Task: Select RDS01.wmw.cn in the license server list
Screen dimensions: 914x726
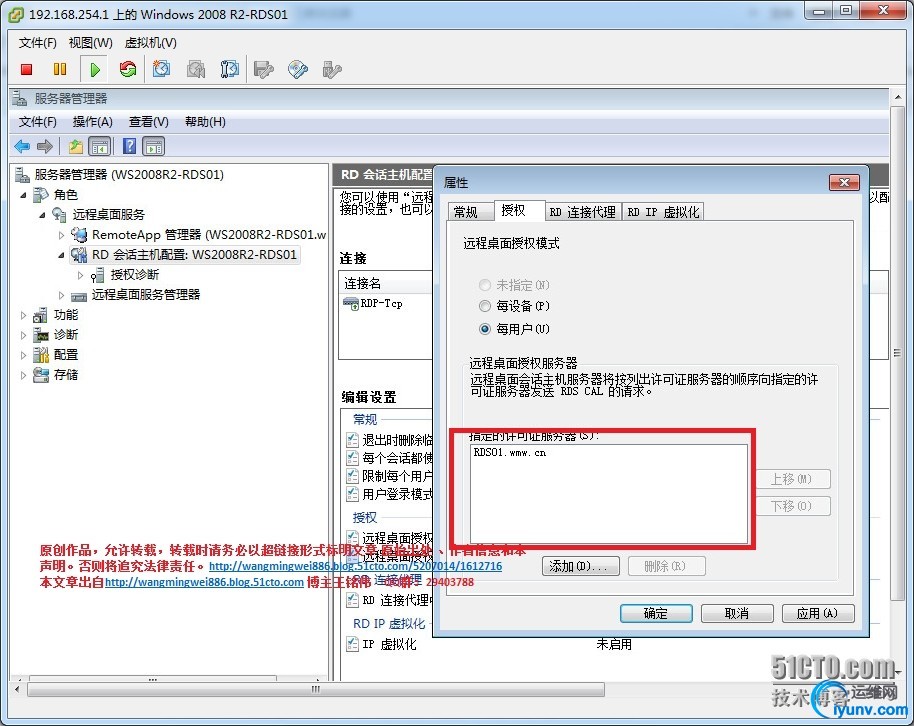Action: [509, 453]
